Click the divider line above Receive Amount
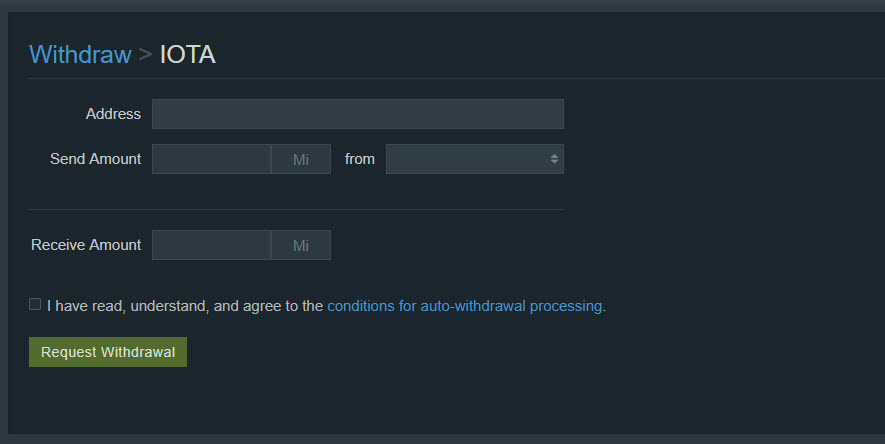 coord(296,209)
